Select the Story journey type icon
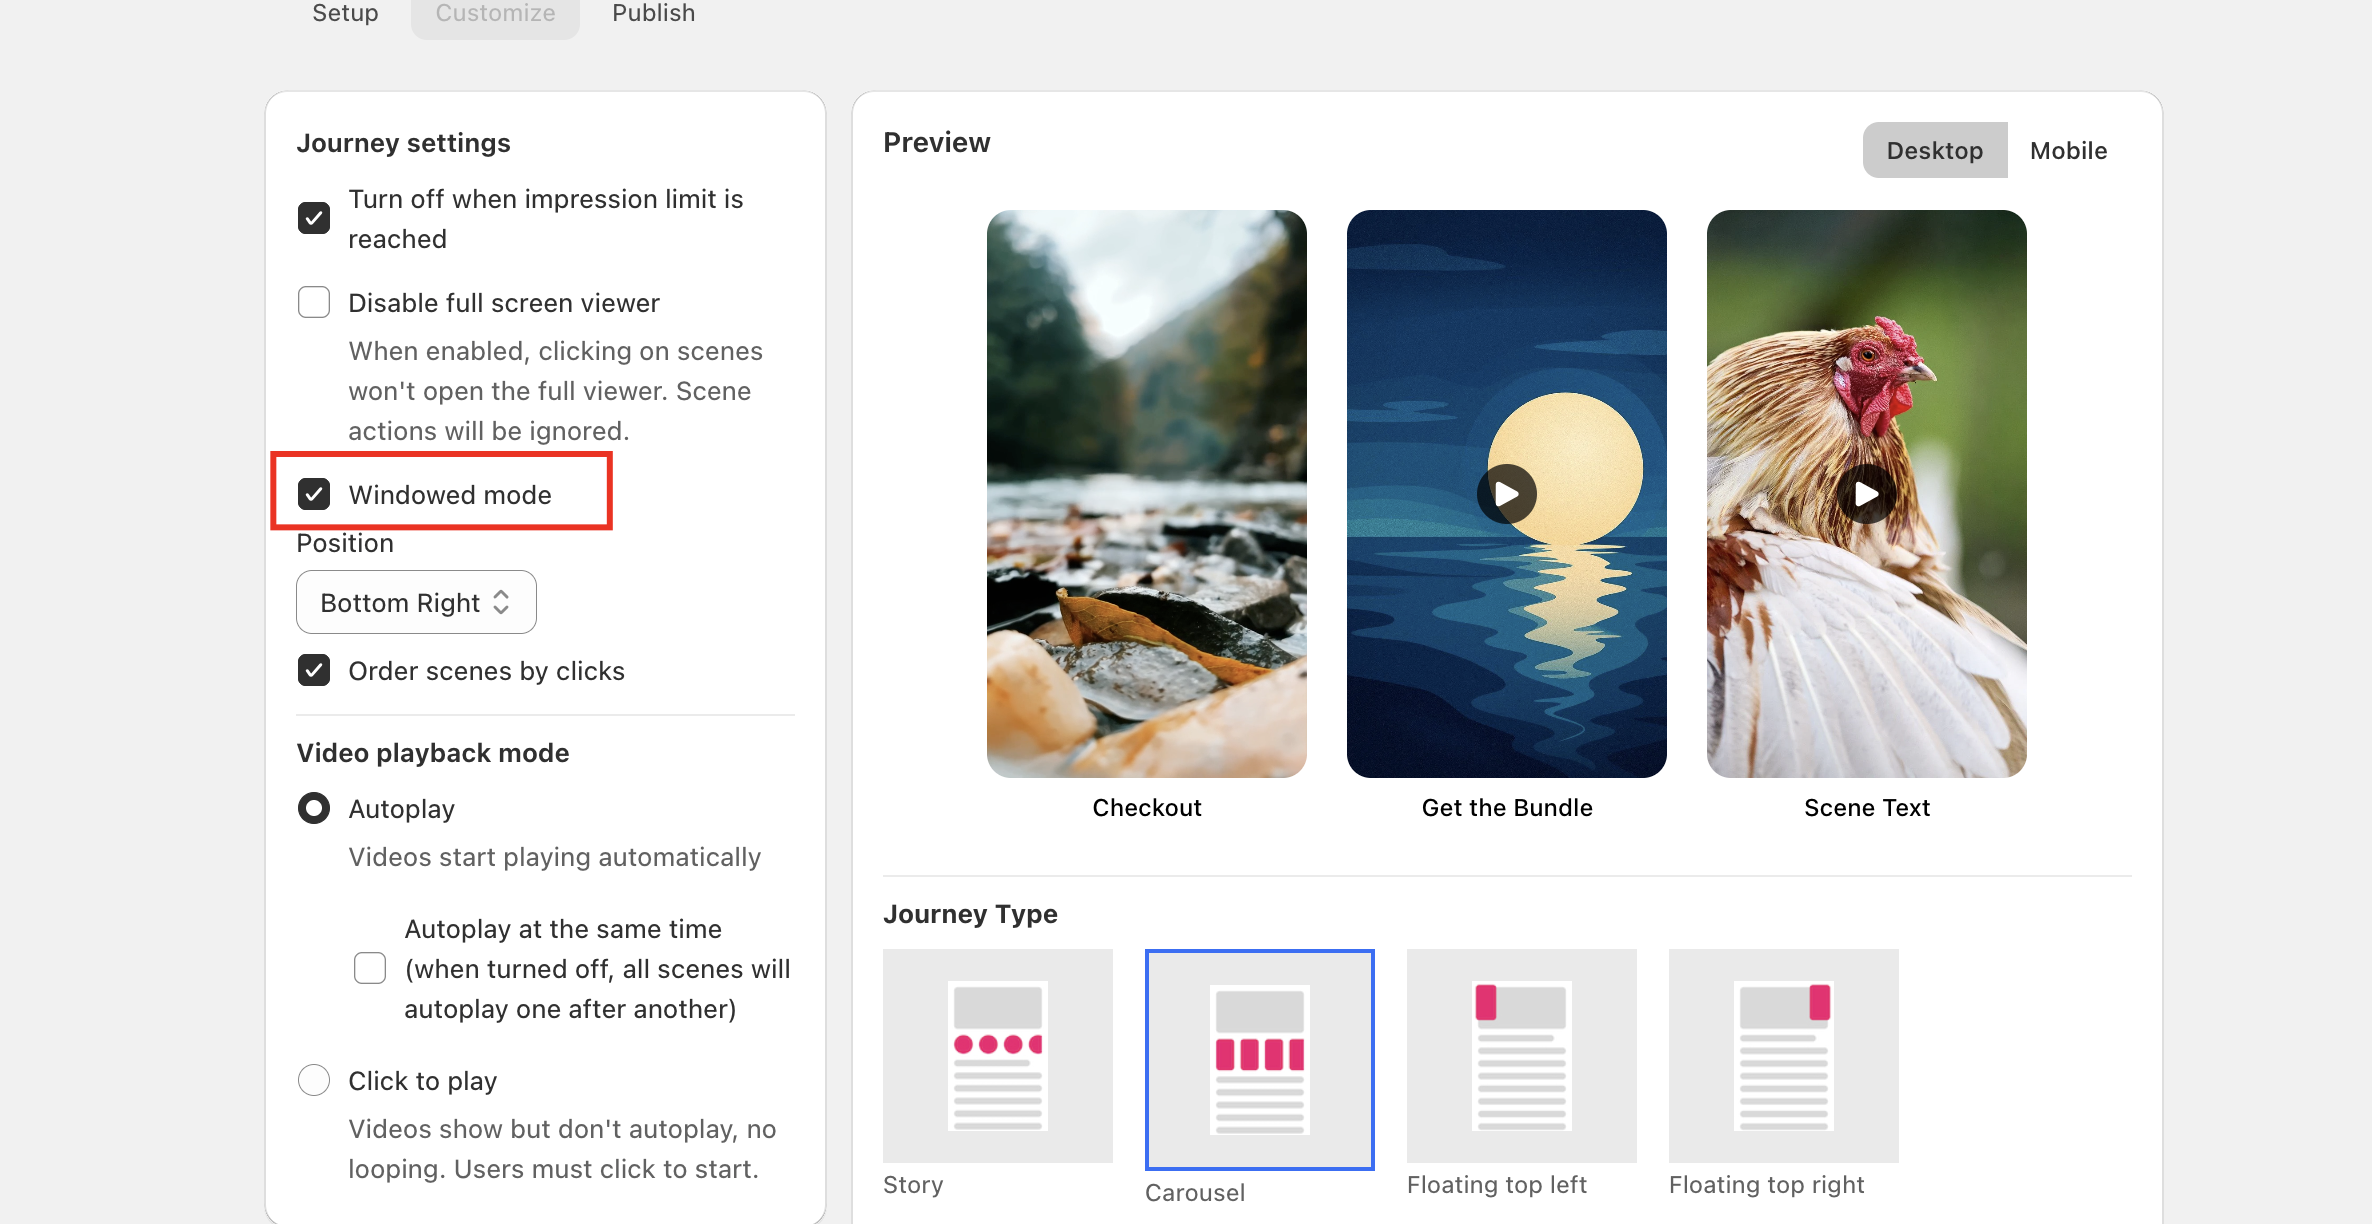 point(997,1056)
